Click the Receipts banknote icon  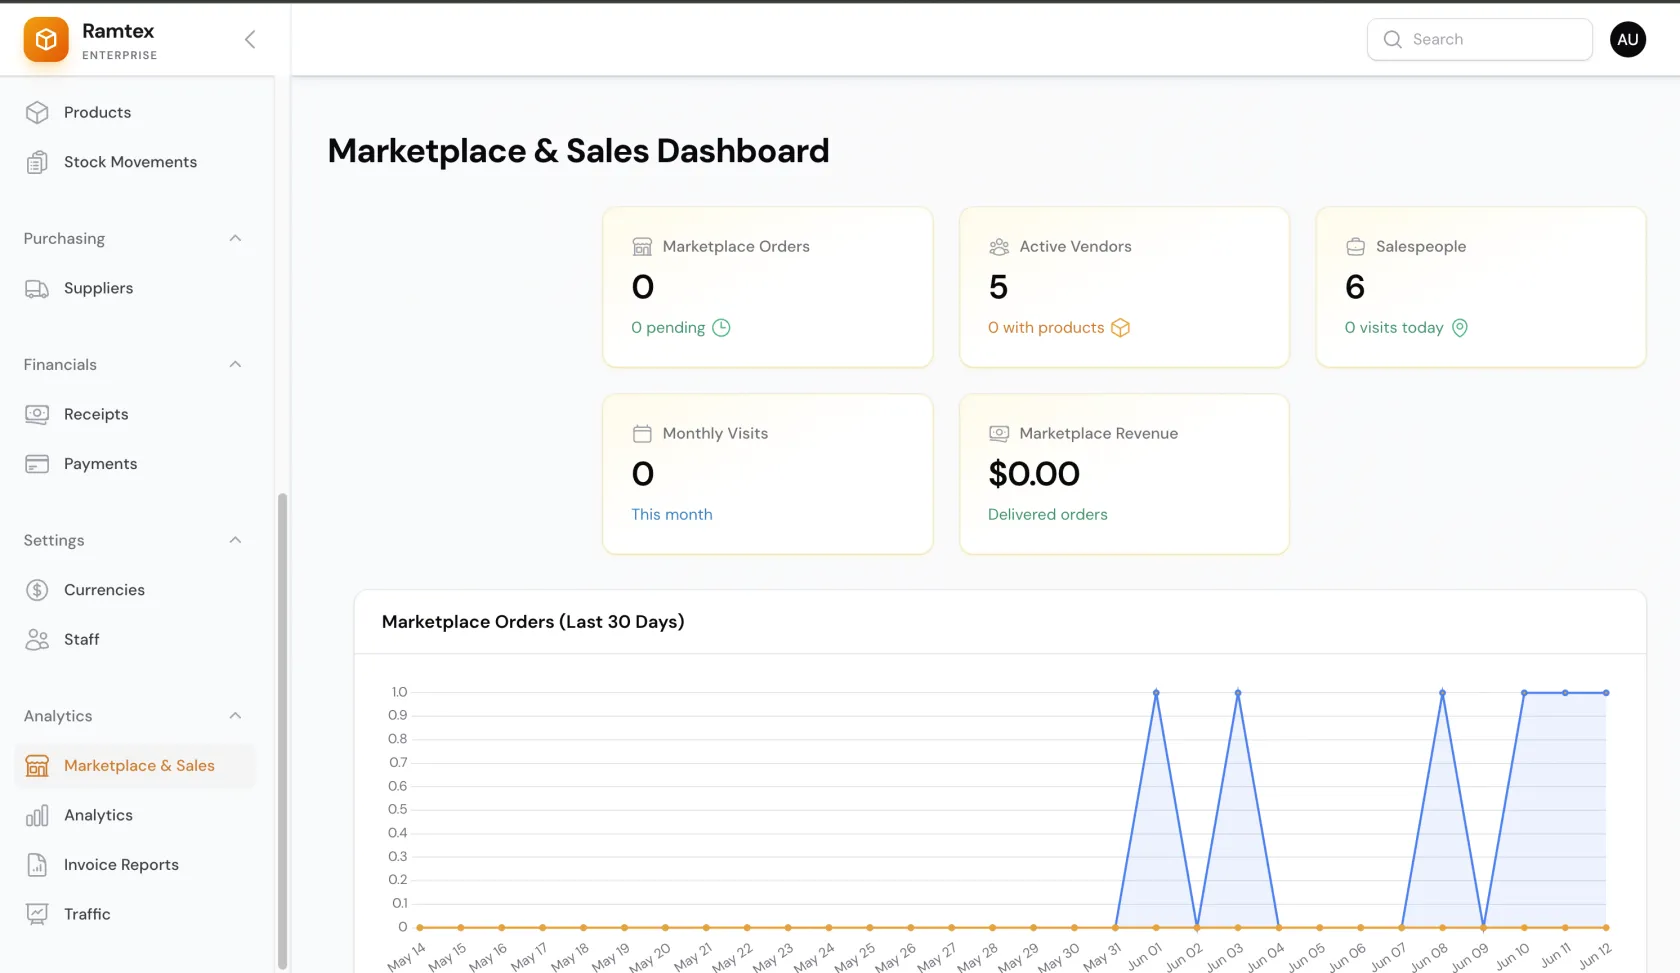tap(37, 414)
